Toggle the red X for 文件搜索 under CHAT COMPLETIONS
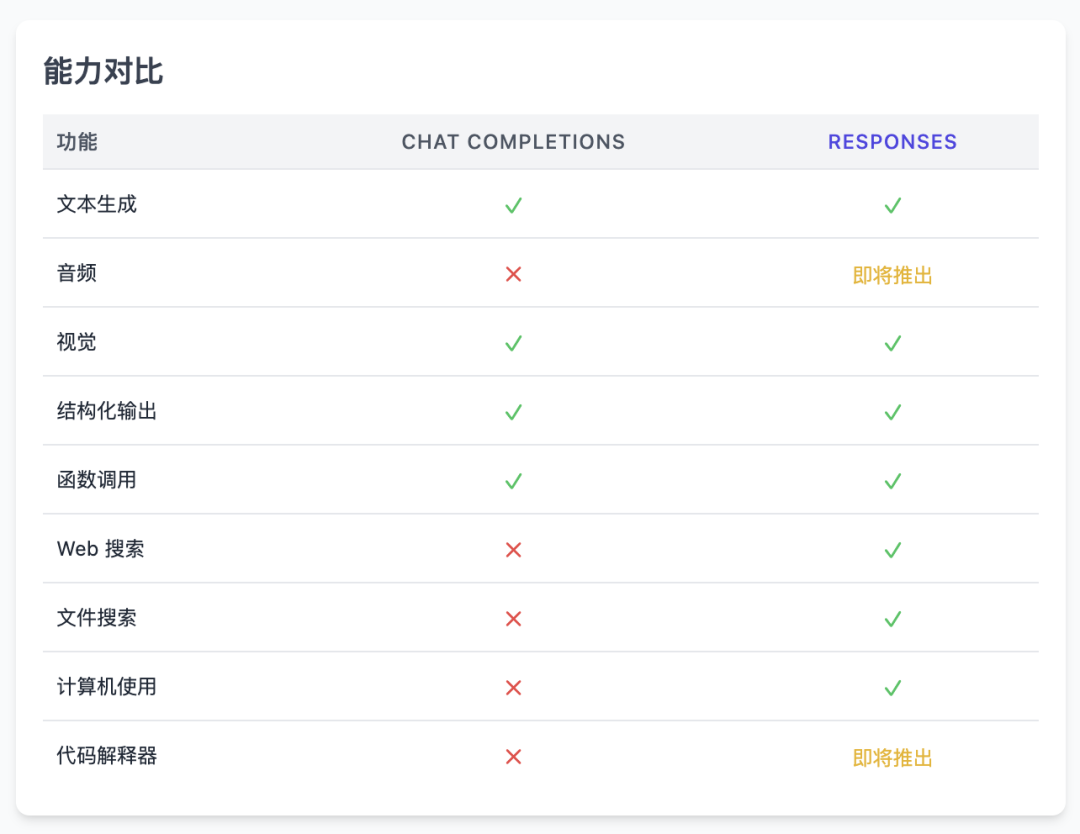Screen dimensions: 1080x834 (513, 618)
